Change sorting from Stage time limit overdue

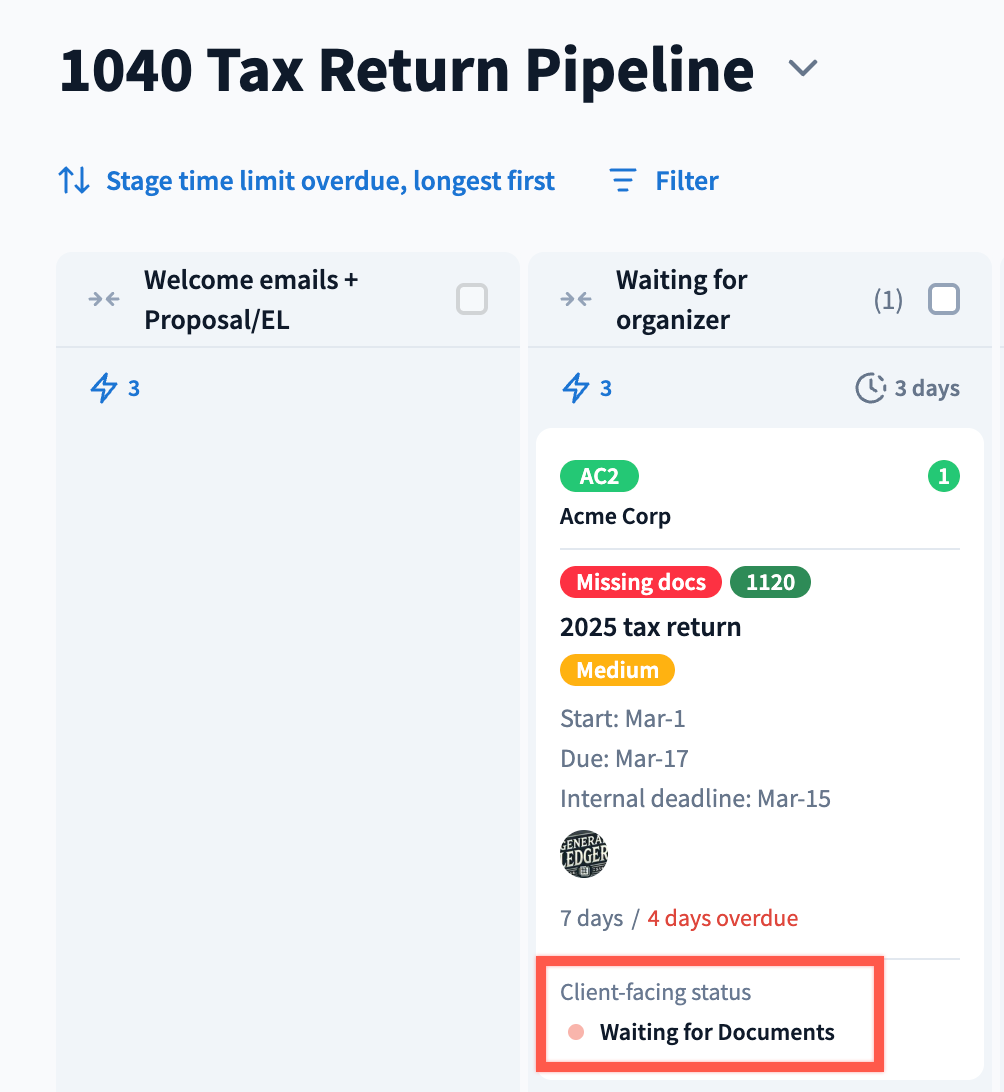330,181
